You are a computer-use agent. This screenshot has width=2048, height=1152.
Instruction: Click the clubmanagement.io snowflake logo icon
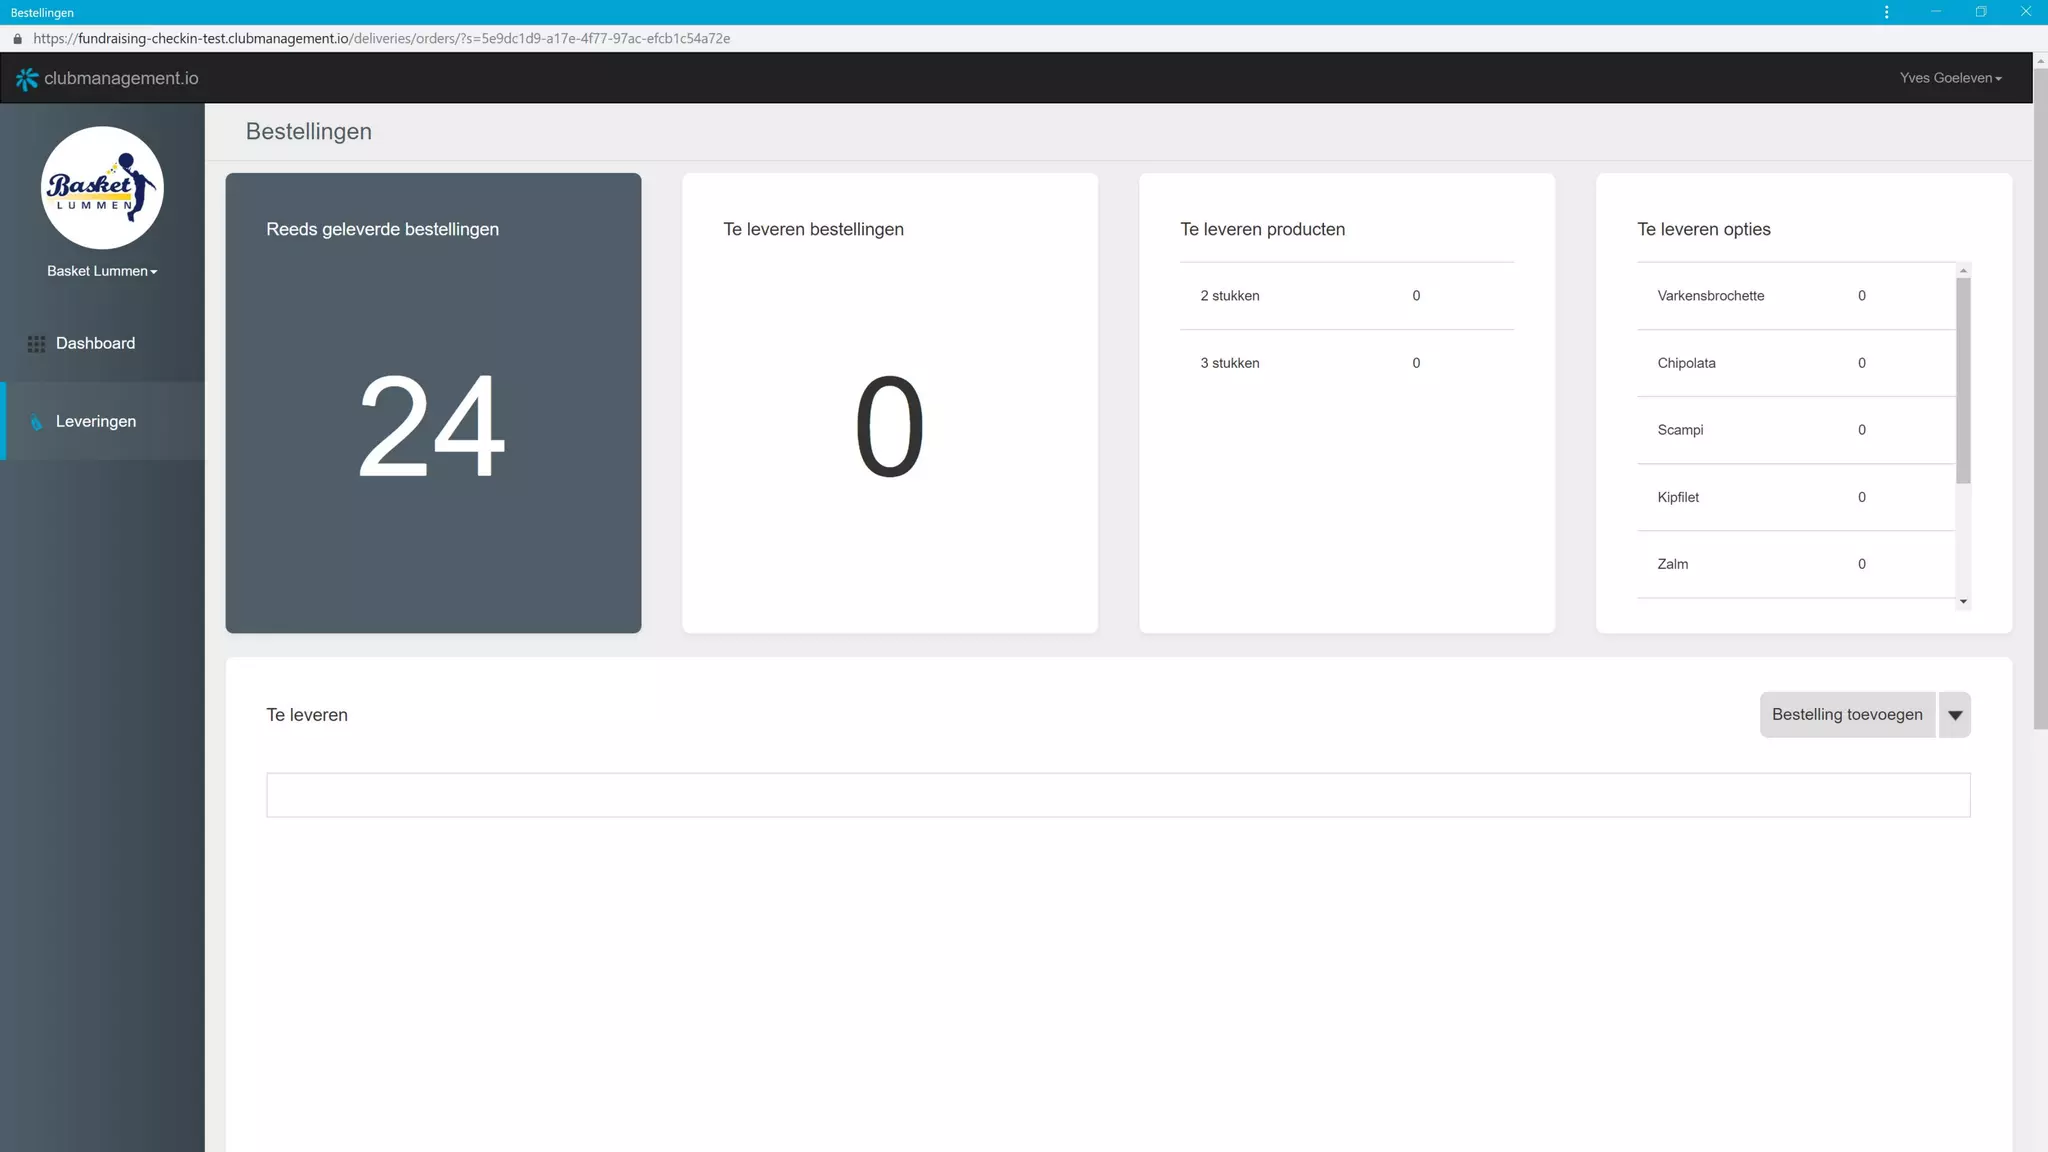point(27,79)
